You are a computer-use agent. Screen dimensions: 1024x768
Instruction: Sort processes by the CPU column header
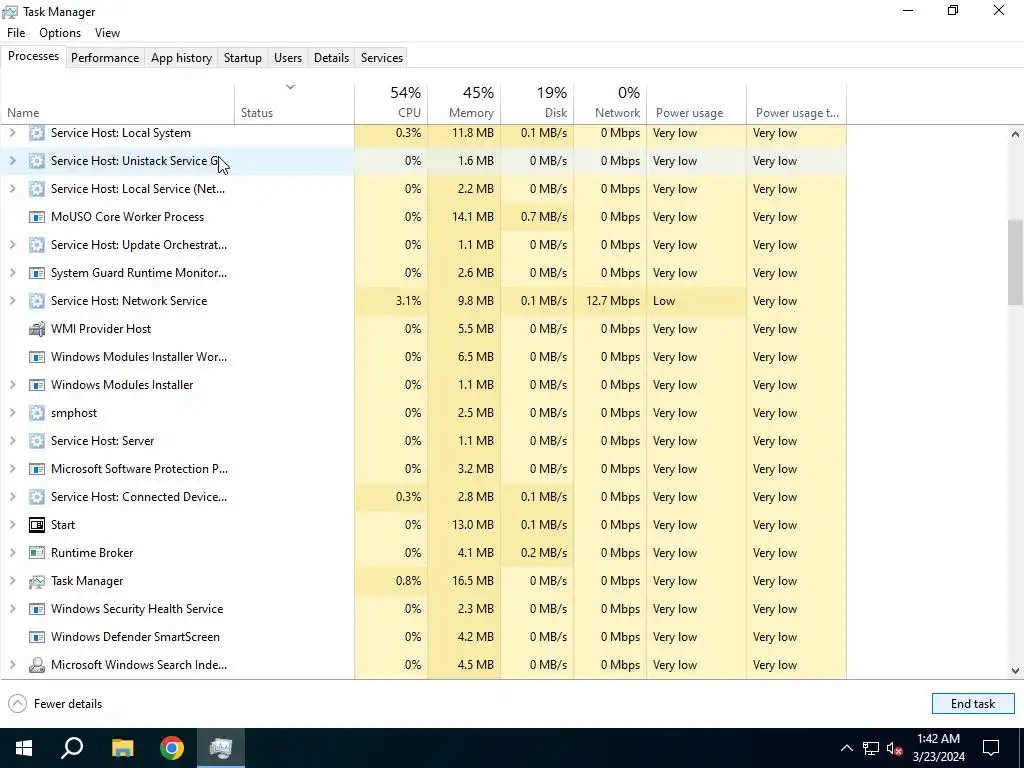pos(391,104)
